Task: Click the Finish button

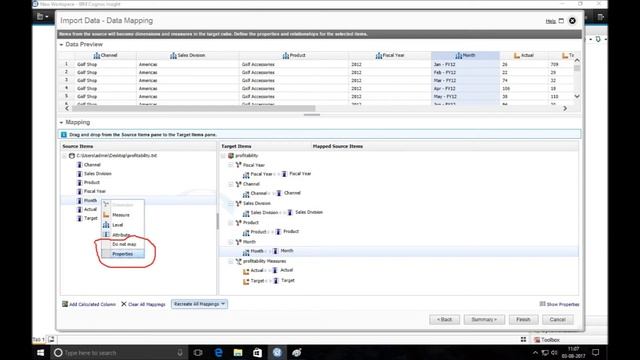Action: pyautogui.click(x=523, y=320)
